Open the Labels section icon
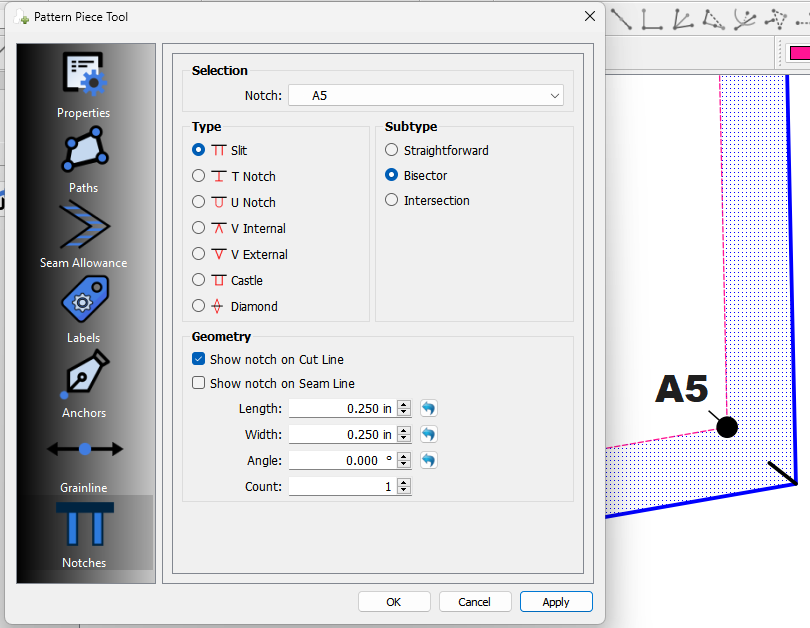Image resolution: width=810 pixels, height=628 pixels. pyautogui.click(x=84, y=299)
